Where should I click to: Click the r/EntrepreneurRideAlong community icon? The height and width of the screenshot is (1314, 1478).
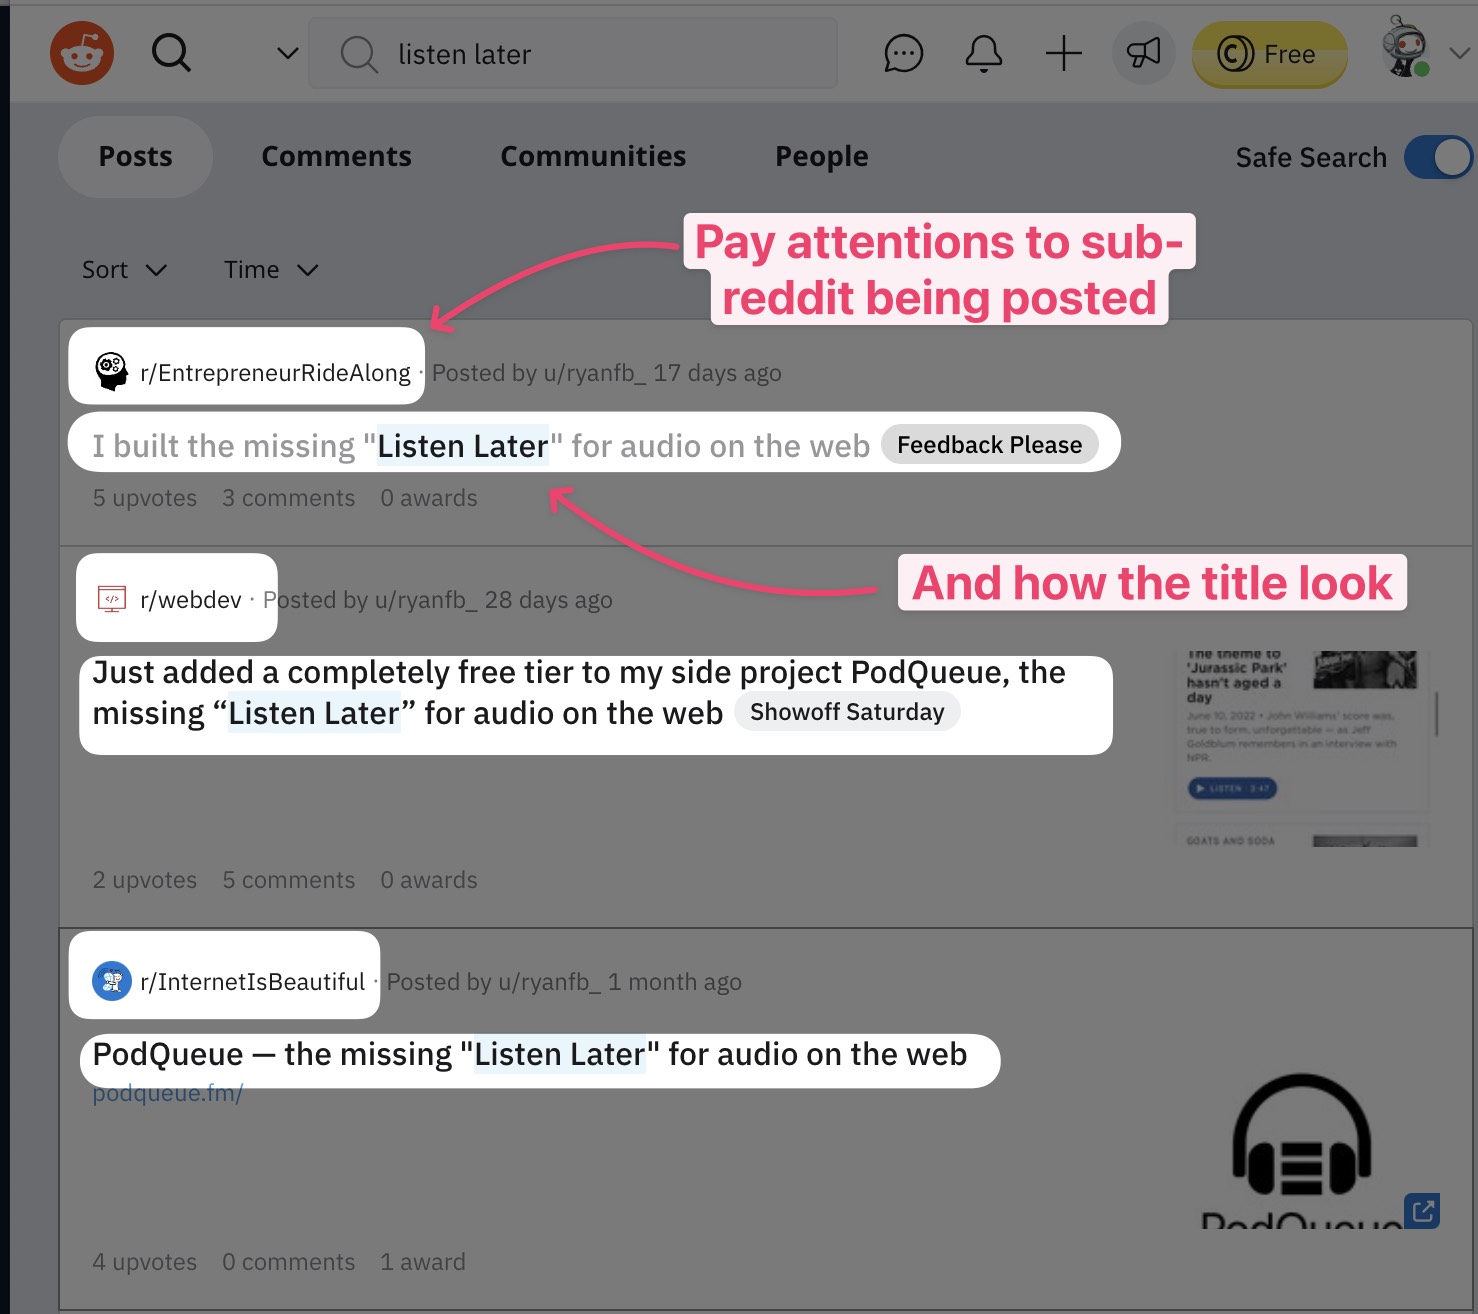coord(111,371)
